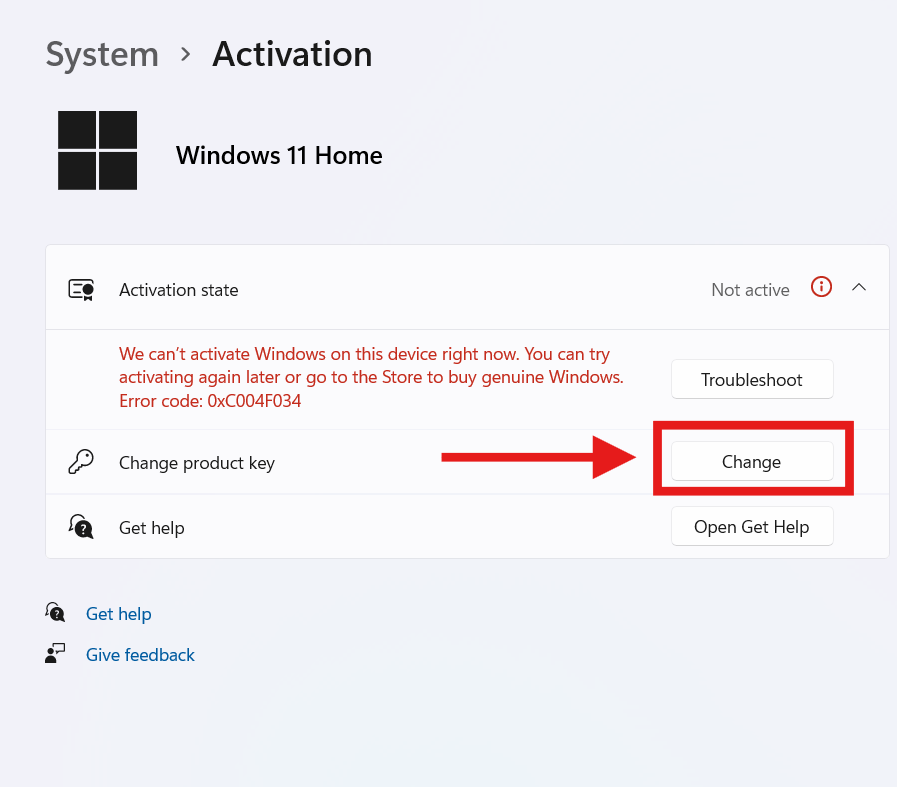The height and width of the screenshot is (787, 897).
Task: Click the error code 0xC004F034 message
Action: tap(210, 401)
